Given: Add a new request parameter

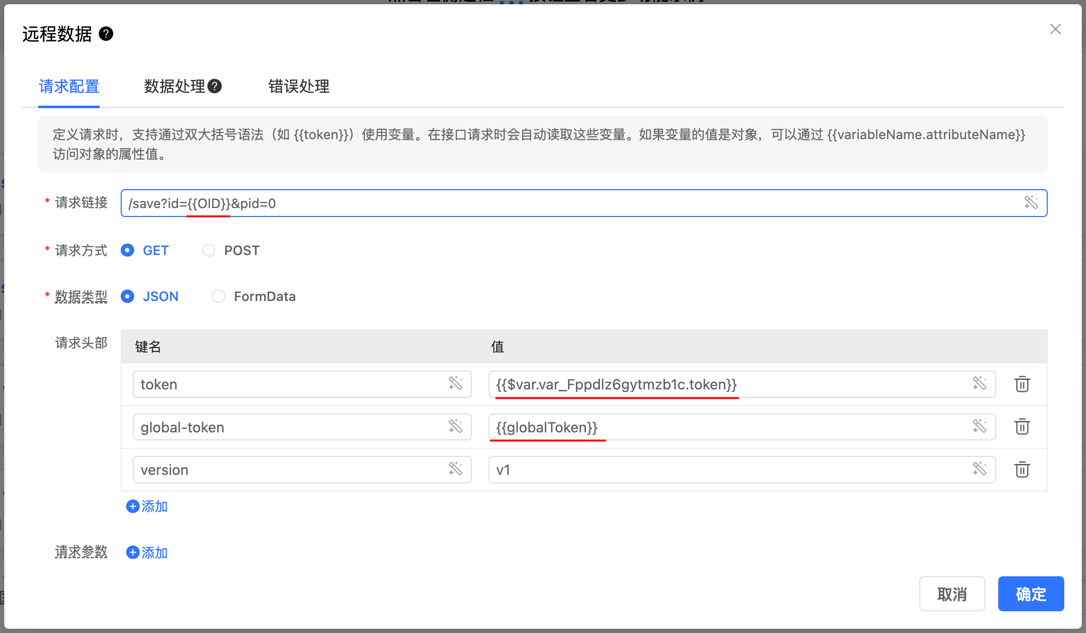Looking at the screenshot, I should 147,553.
